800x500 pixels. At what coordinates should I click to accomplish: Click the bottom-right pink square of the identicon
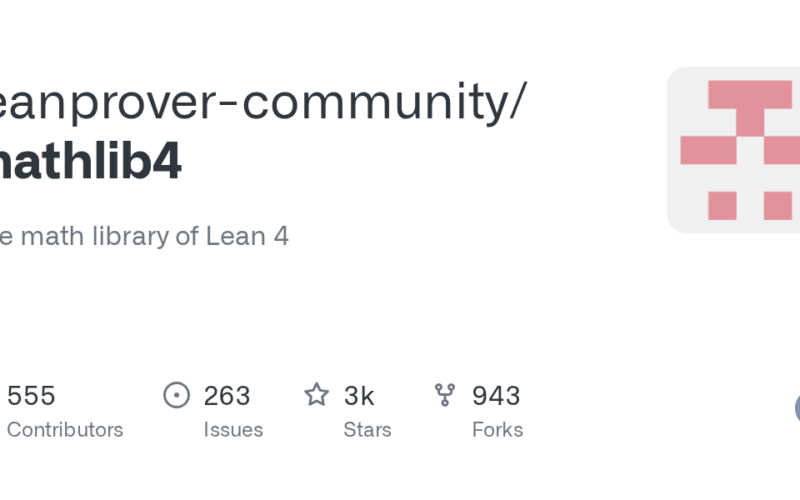[x=777, y=205]
